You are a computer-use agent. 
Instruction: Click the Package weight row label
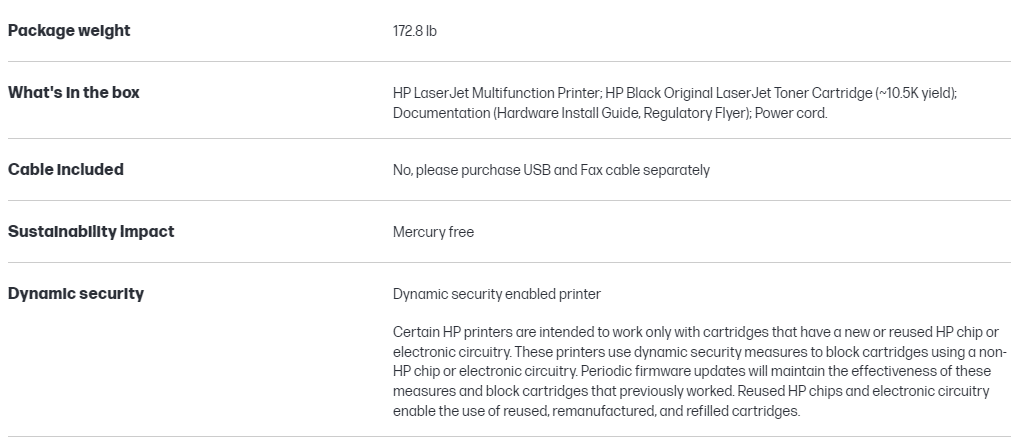point(69,31)
